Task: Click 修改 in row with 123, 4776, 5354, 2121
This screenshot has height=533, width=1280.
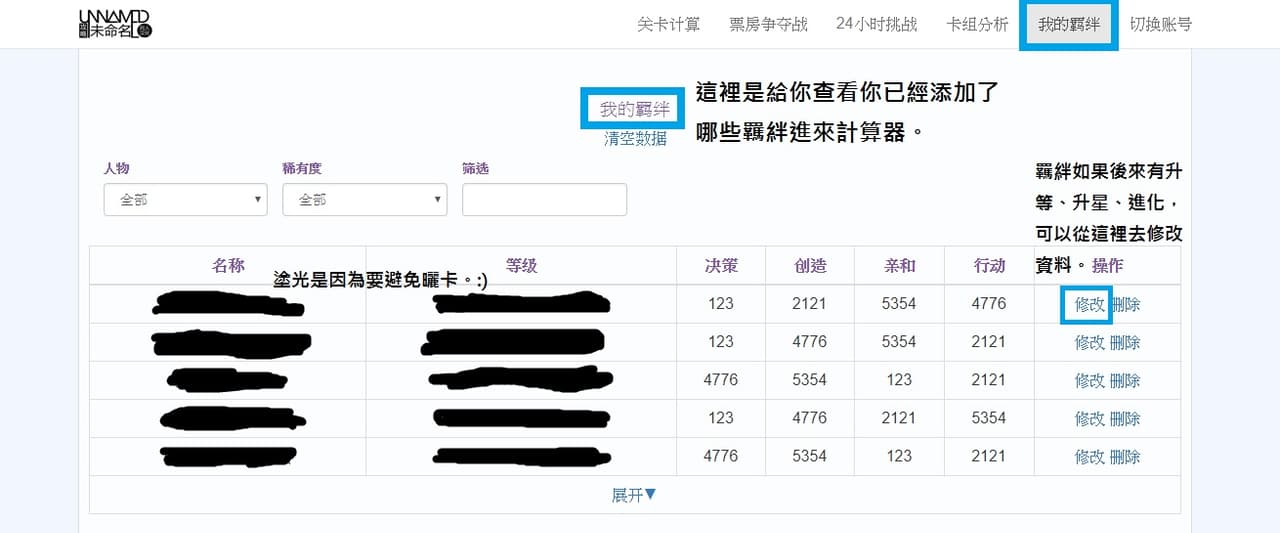Action: (x=1089, y=342)
